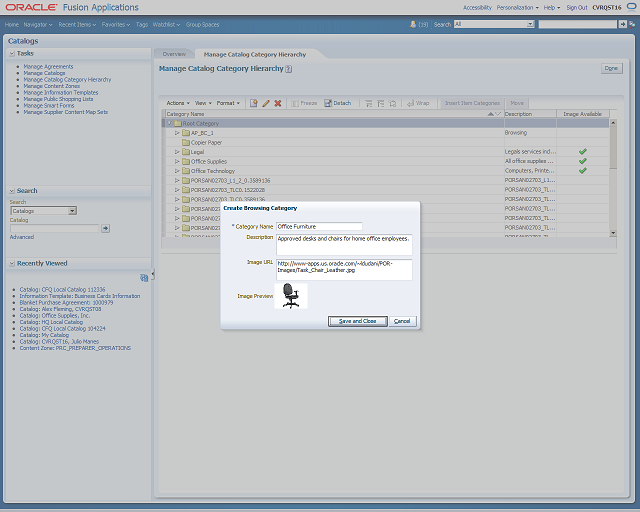
Task: Expand the Office Technology category
Action: [177, 171]
